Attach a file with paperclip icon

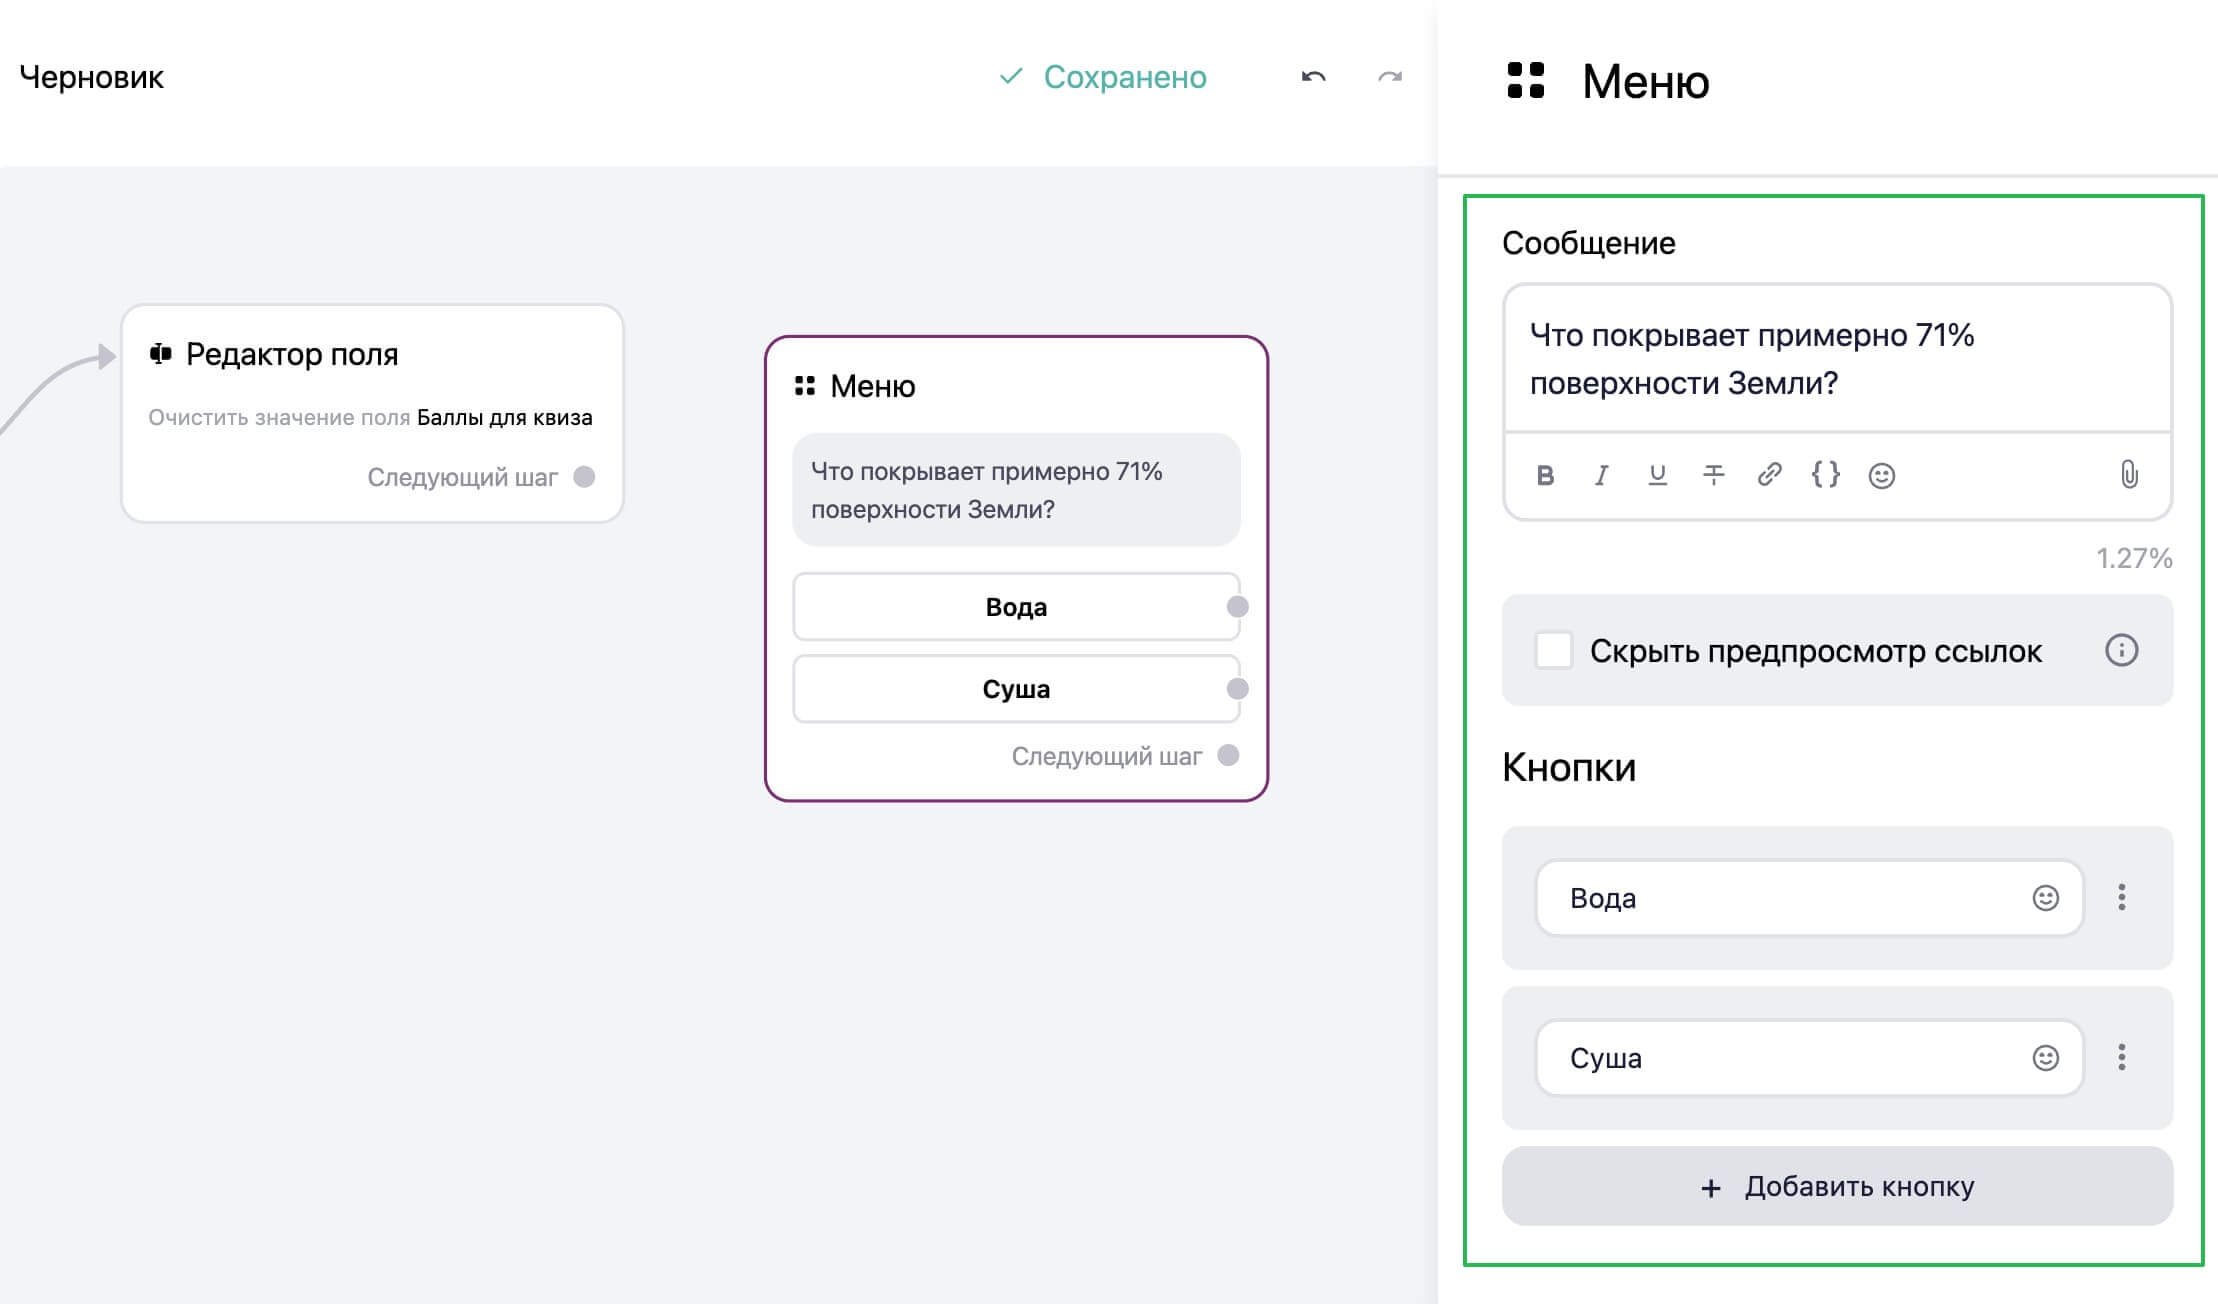tap(2129, 474)
